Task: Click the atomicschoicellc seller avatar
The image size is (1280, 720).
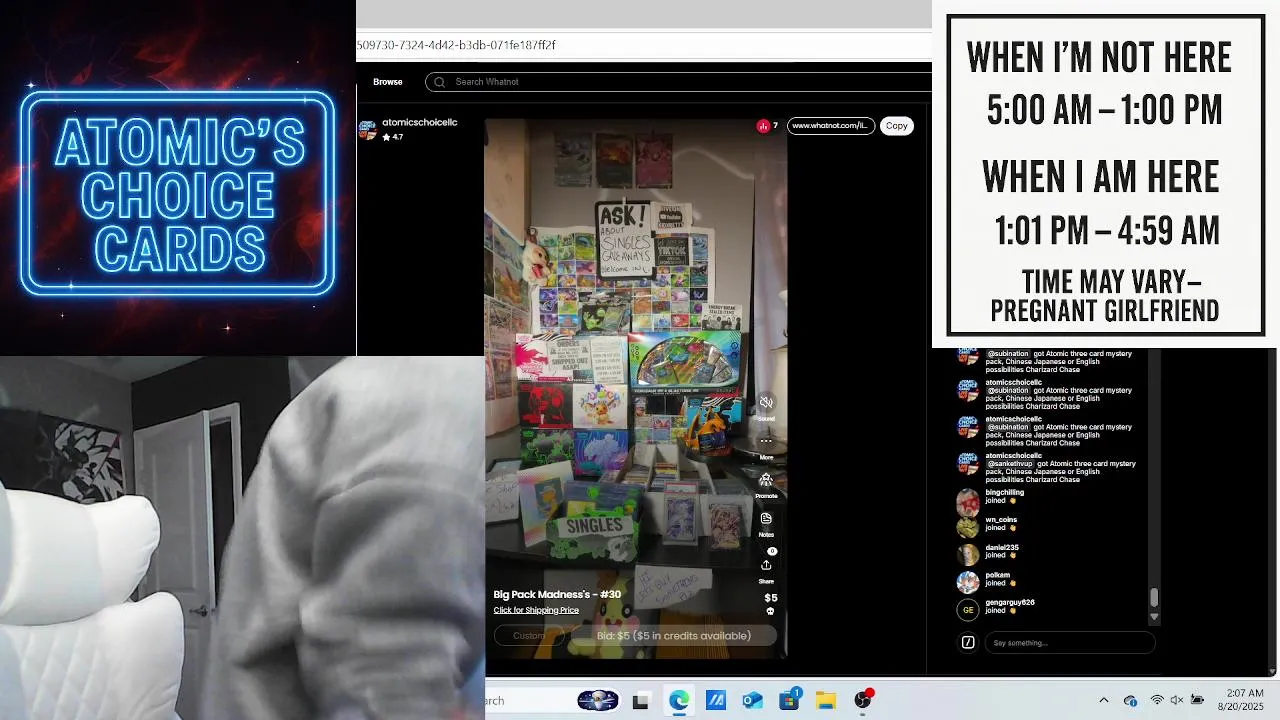Action: tap(367, 130)
